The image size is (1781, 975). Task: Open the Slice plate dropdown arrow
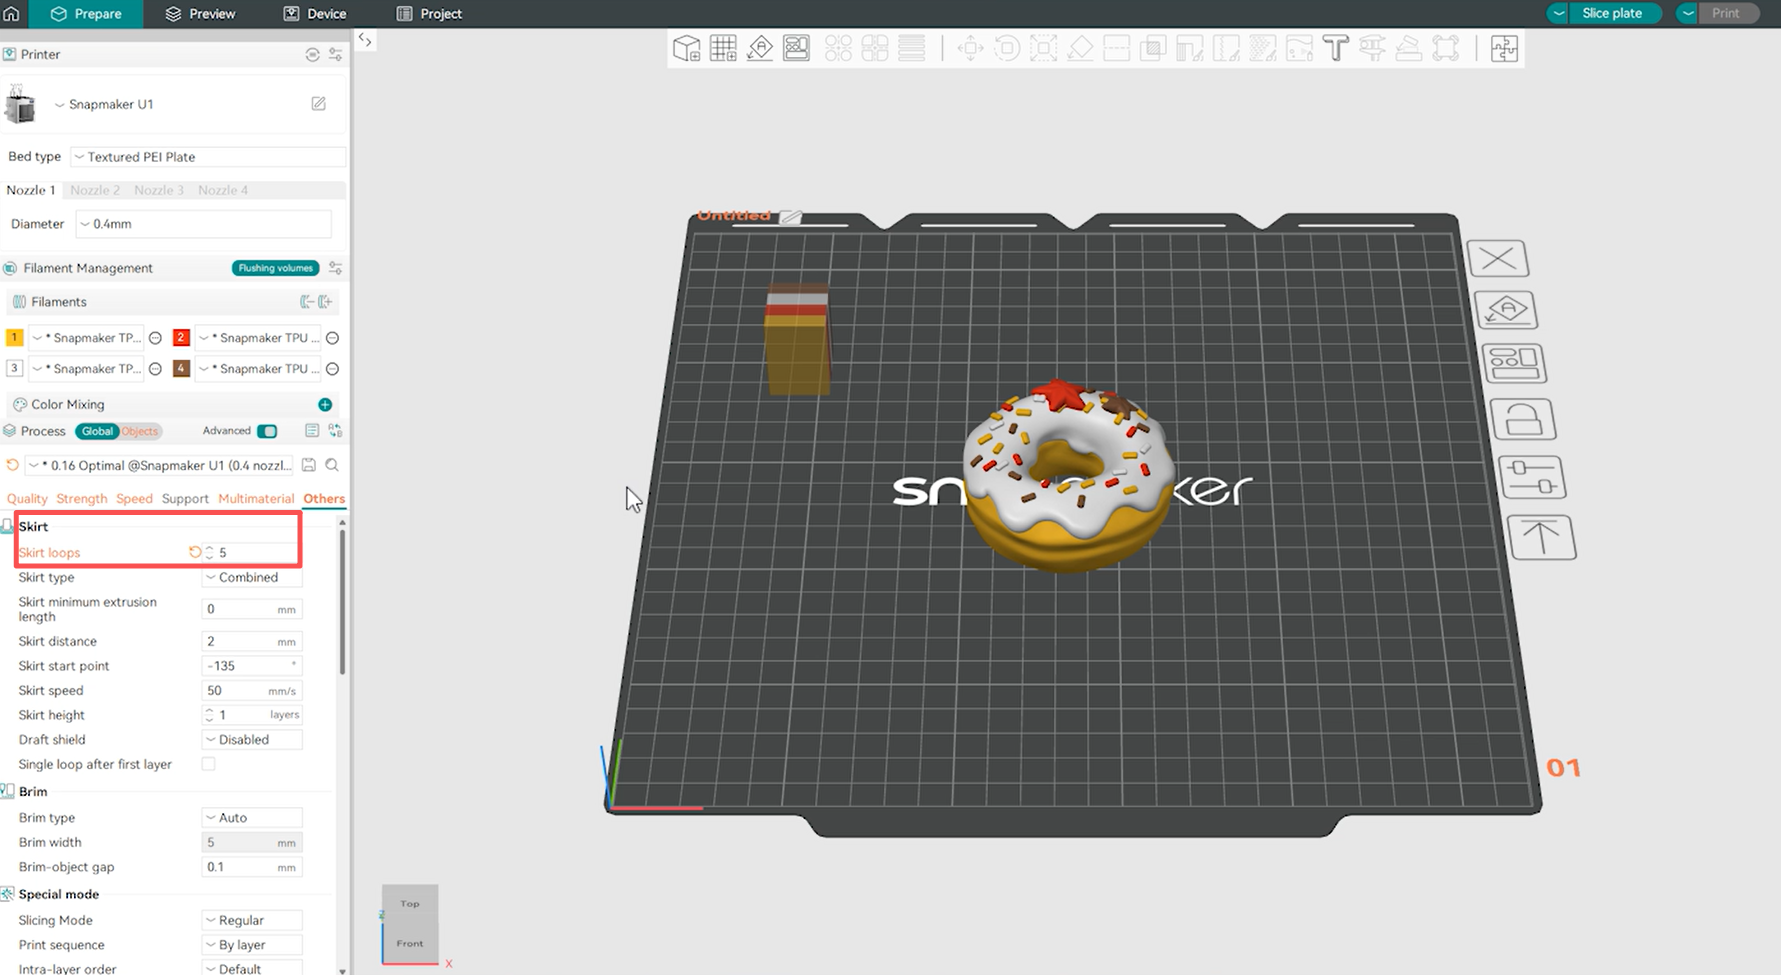(x=1558, y=13)
